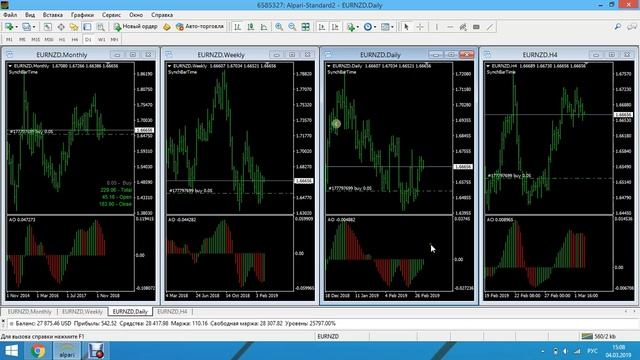Image resolution: width=640 pixels, height=360 pixels.
Task: Open the Вставка menu
Action: coord(53,15)
